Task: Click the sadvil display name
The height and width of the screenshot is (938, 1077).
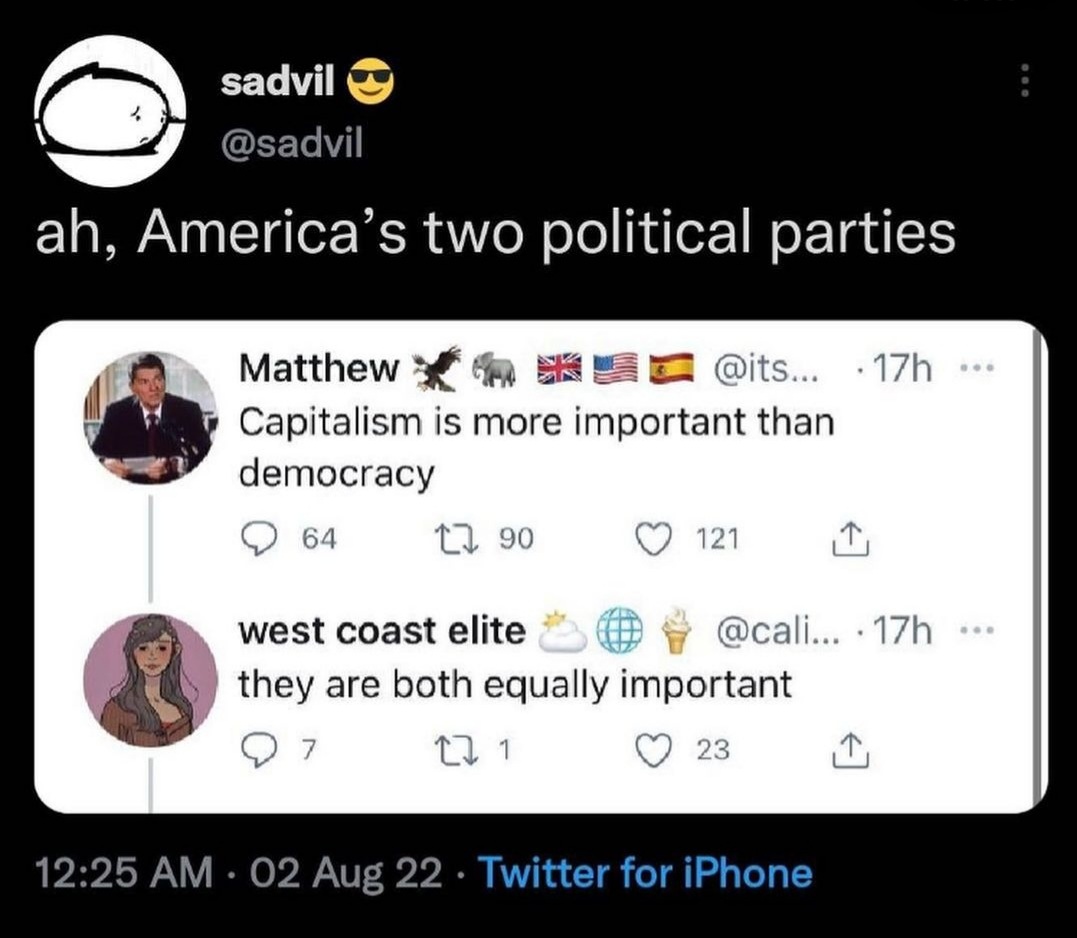Action: point(278,84)
